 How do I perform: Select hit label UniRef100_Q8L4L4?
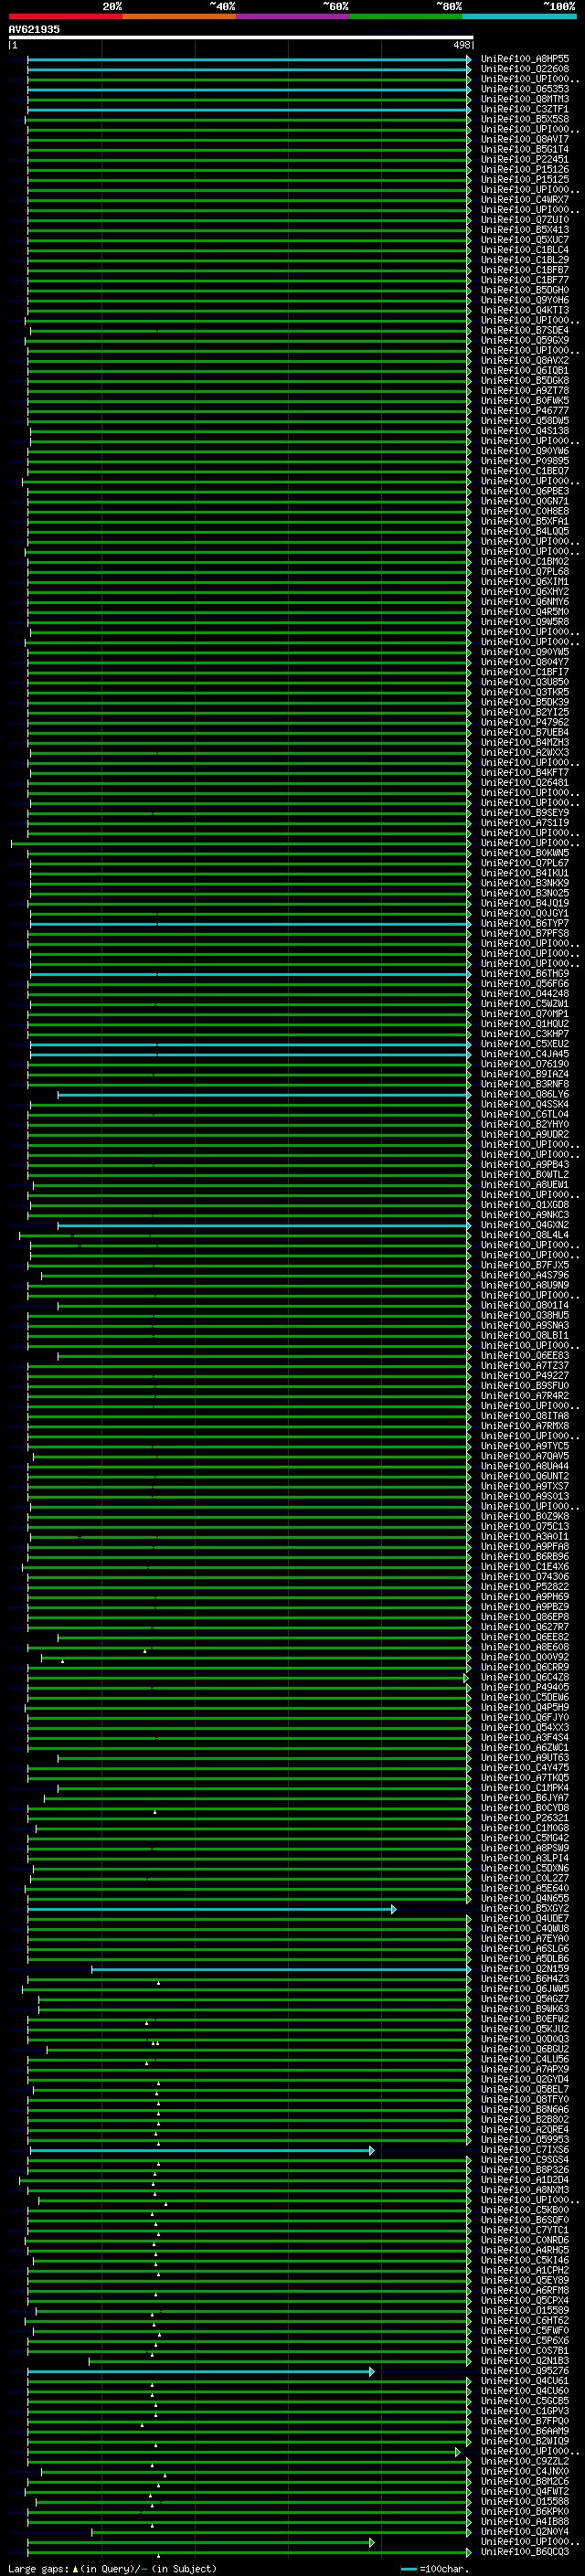coord(525,1235)
